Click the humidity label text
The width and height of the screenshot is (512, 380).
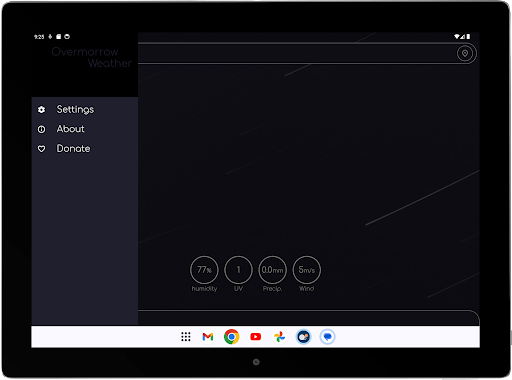(204, 289)
